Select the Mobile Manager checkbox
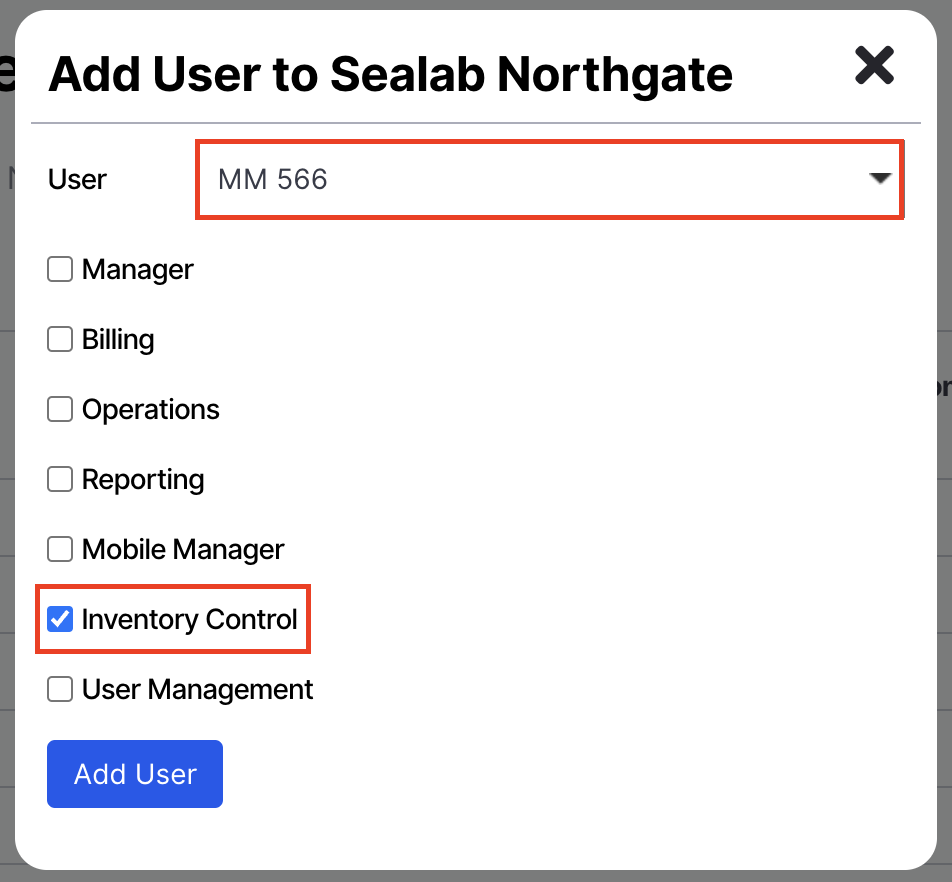This screenshot has width=952, height=882. 60,549
